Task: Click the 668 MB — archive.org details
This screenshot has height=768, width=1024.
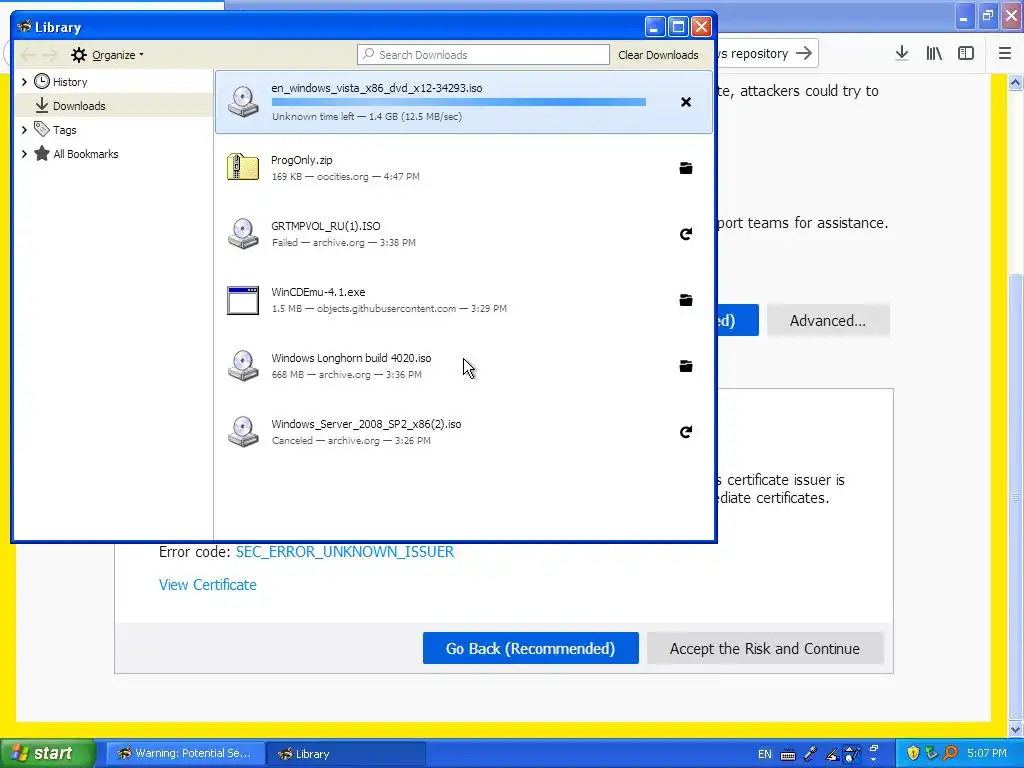Action: point(347,375)
